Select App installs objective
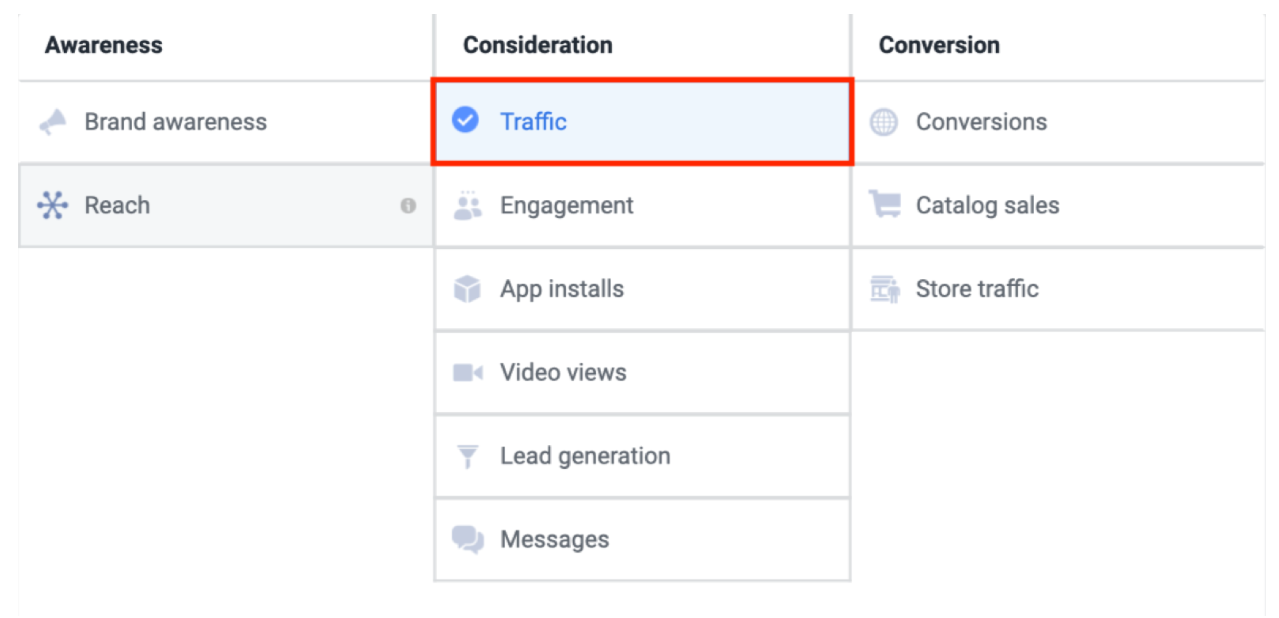 (562, 289)
